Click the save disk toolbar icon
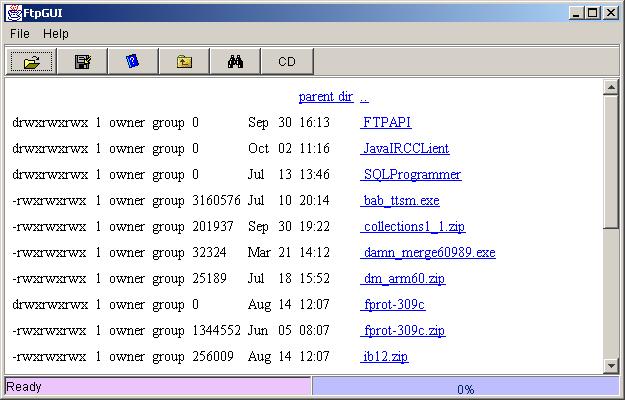The image size is (625, 400). coord(83,62)
